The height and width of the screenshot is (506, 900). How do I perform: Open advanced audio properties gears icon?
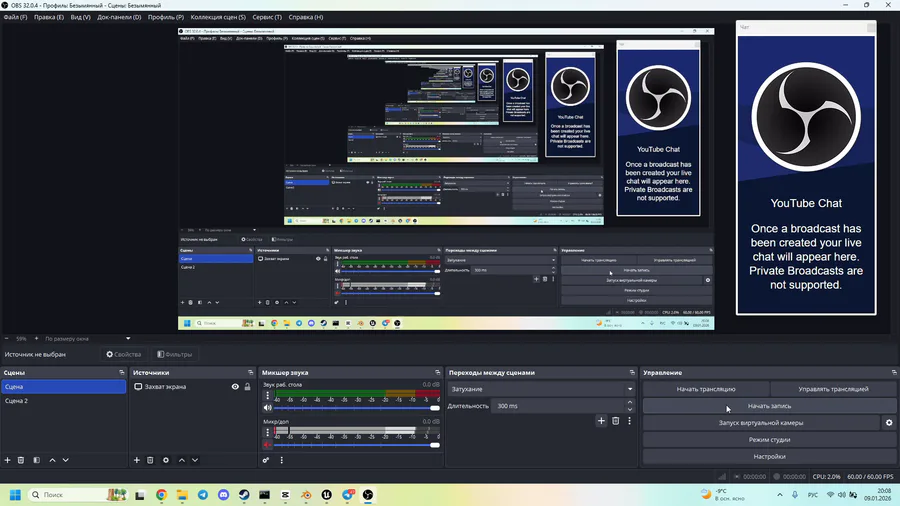[x=266, y=460]
